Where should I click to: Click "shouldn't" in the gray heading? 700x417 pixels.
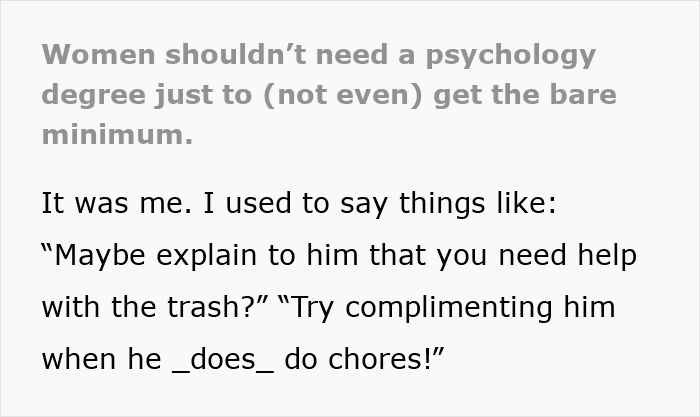(237, 55)
